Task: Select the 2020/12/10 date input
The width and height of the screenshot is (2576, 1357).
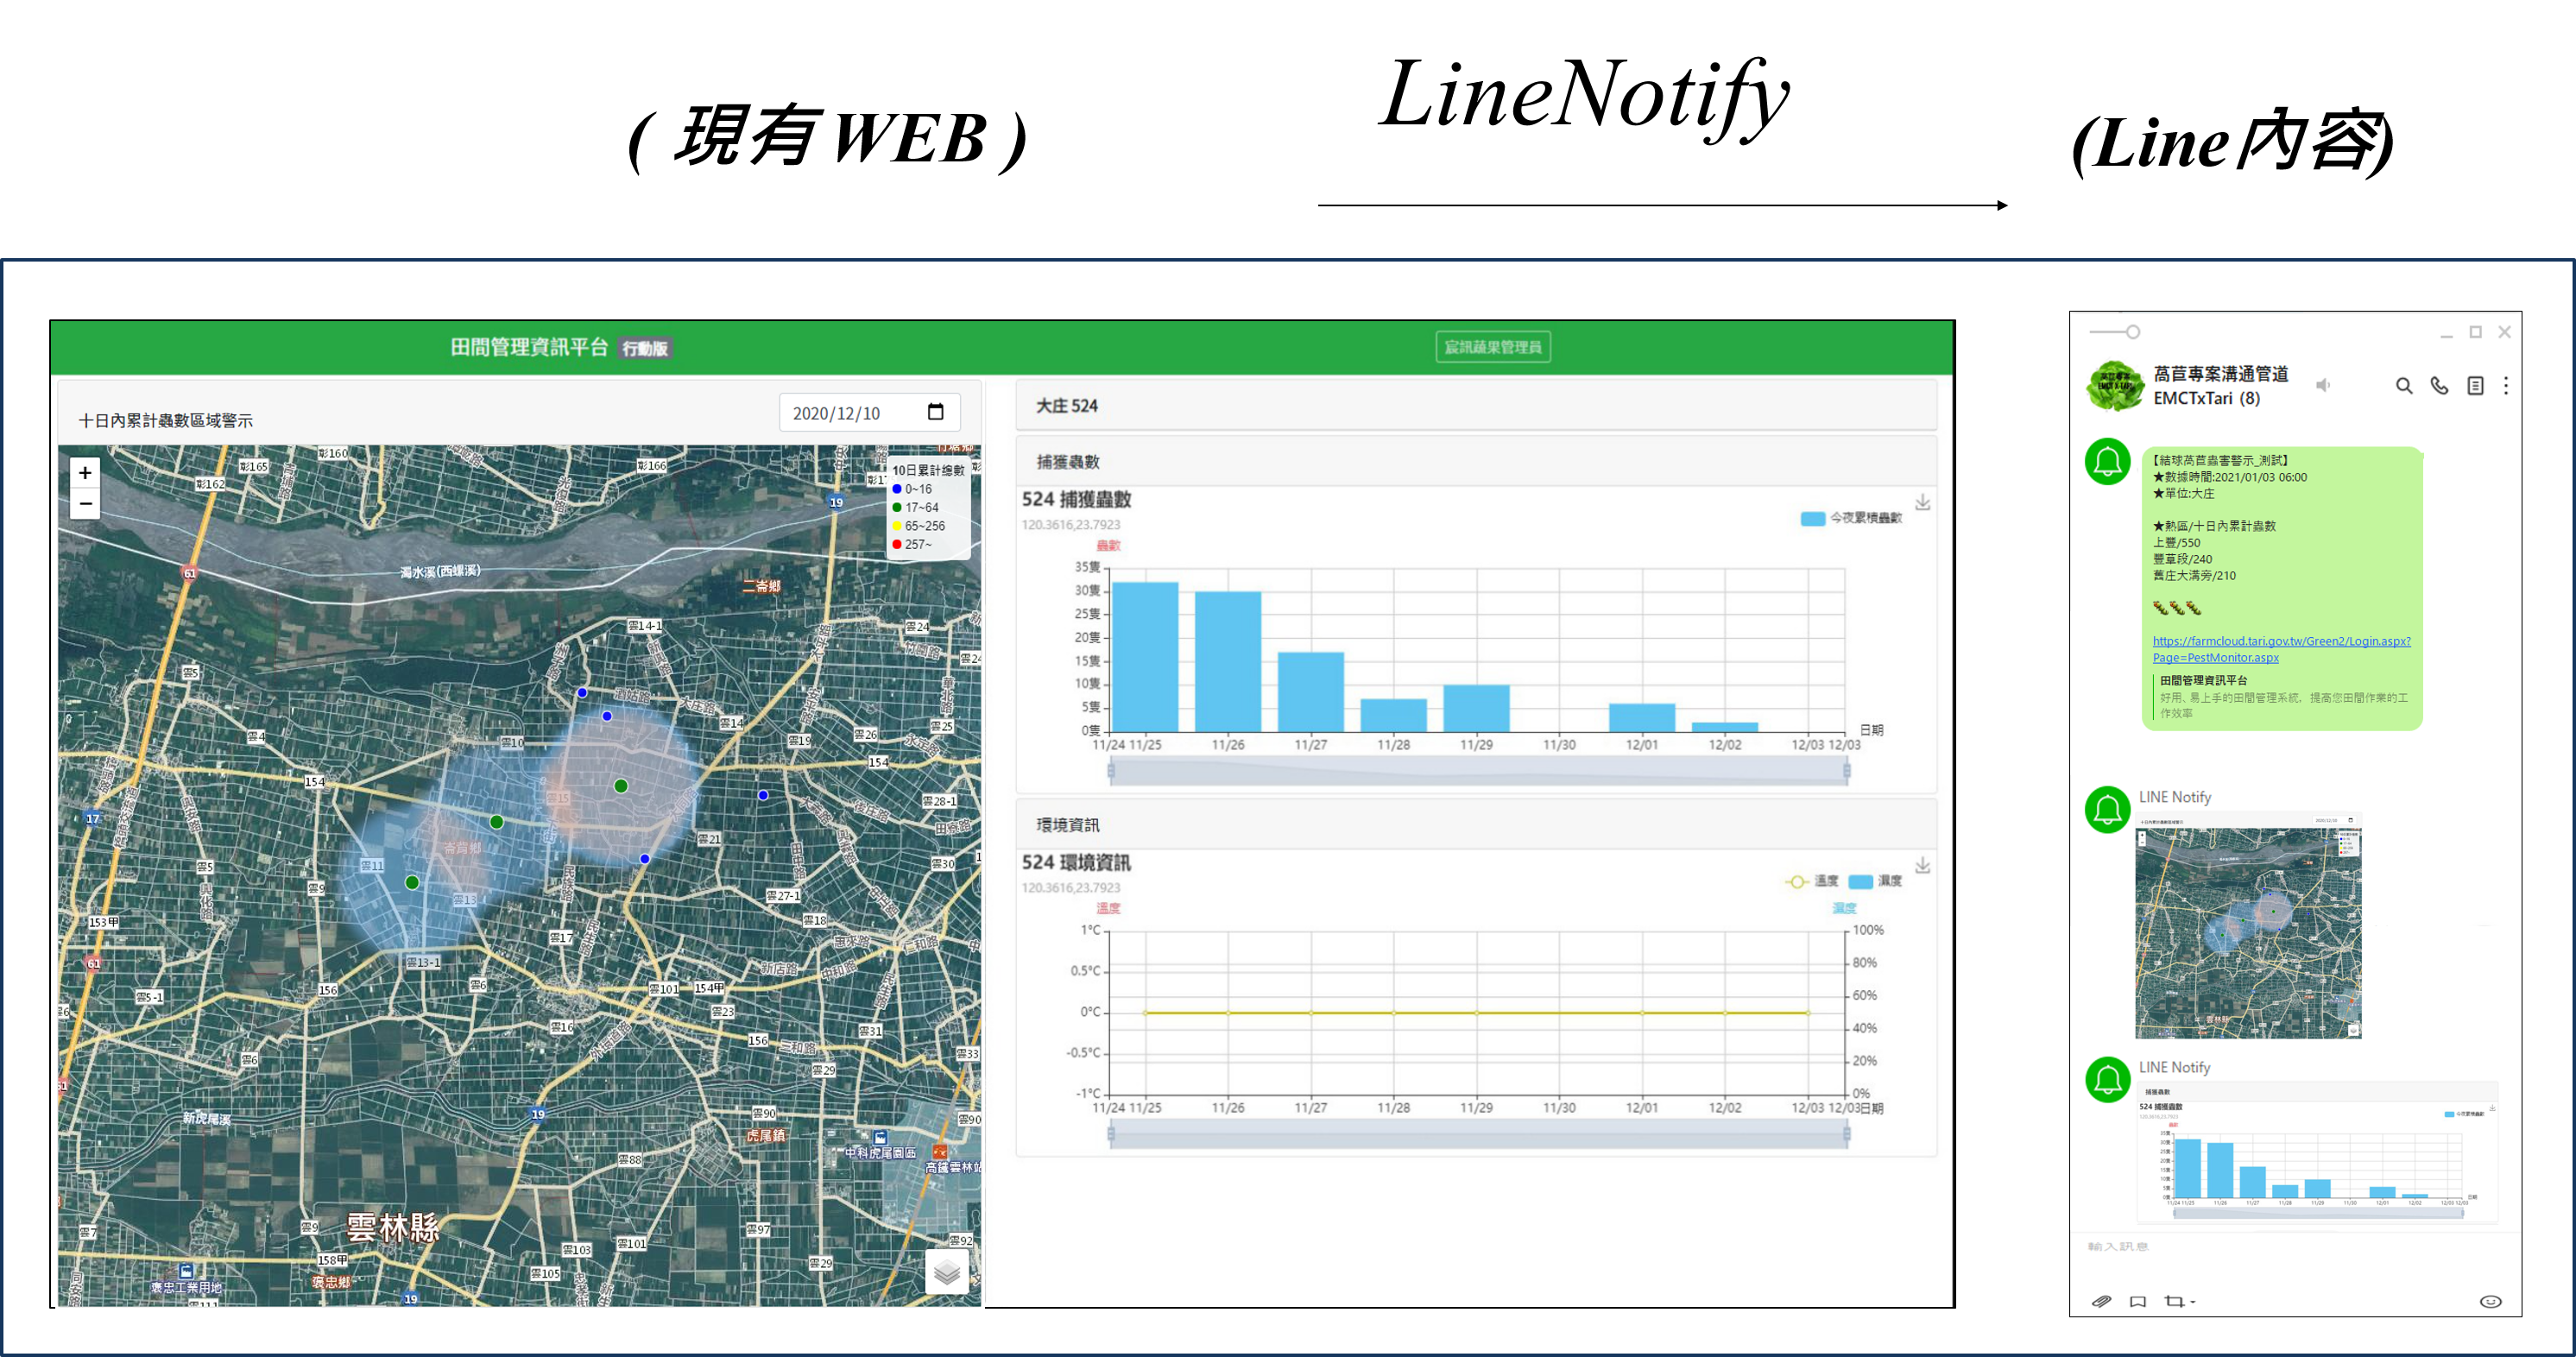Action: 869,412
